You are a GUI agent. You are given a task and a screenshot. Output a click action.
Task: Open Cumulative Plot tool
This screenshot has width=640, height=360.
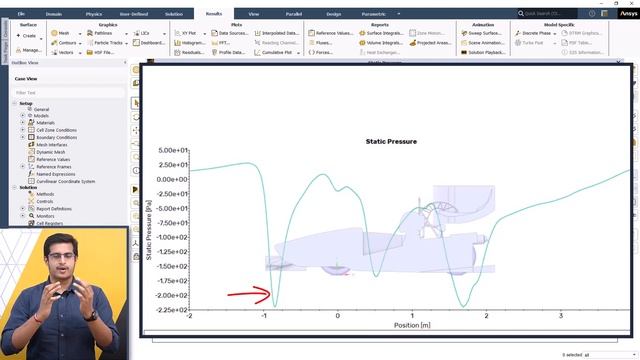pyautogui.click(x=273, y=53)
